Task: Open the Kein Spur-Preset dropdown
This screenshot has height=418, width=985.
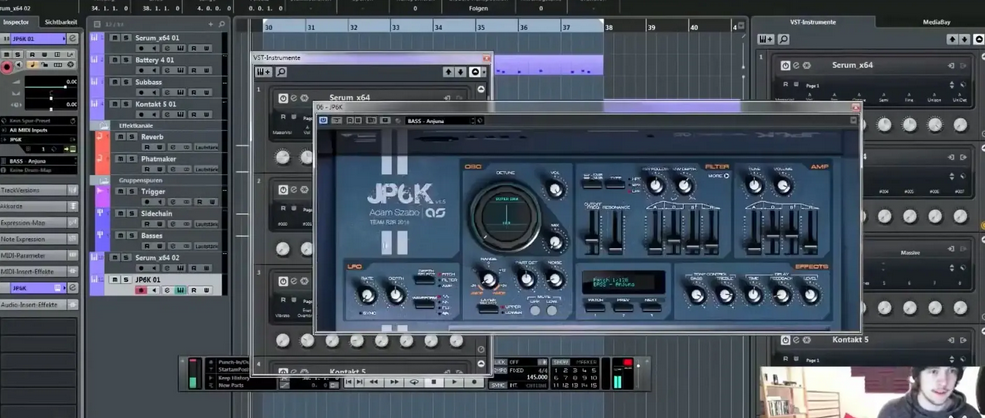Action: point(38,120)
